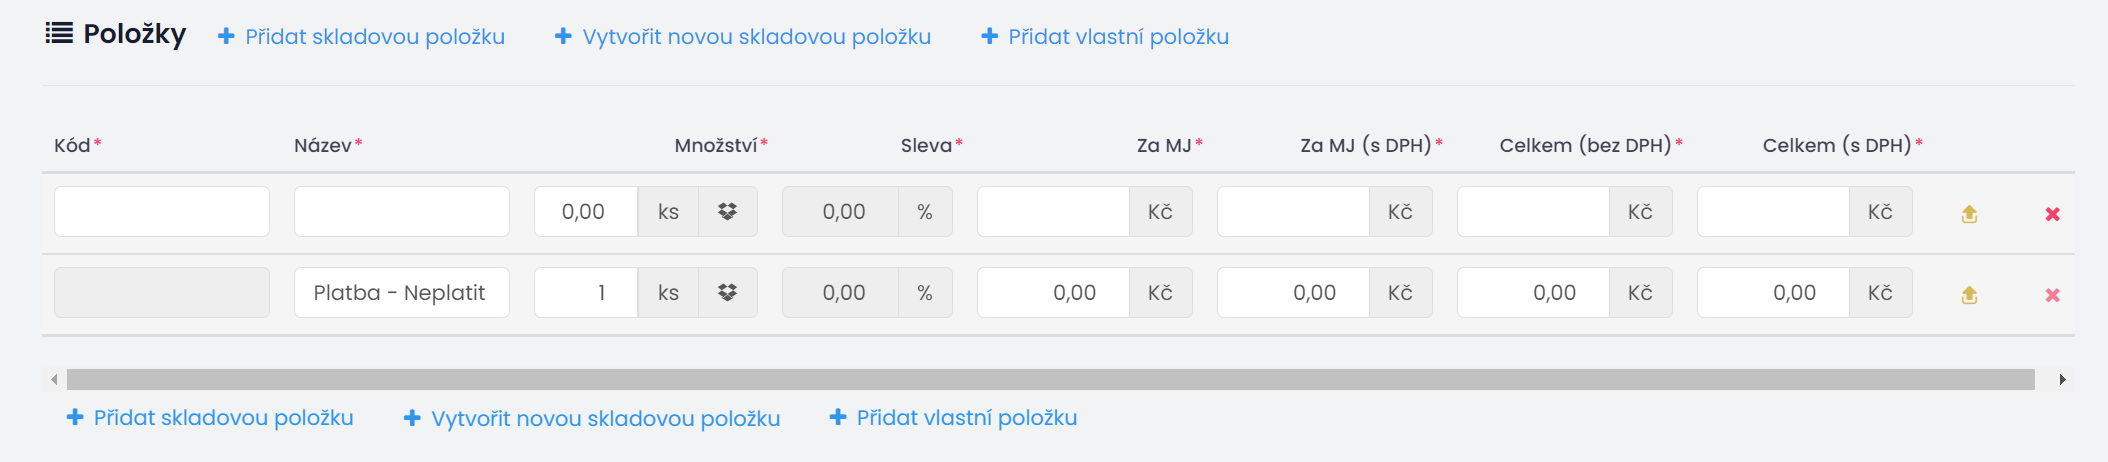
Task: Click the scrollbar right arrow
Action: (2062, 379)
